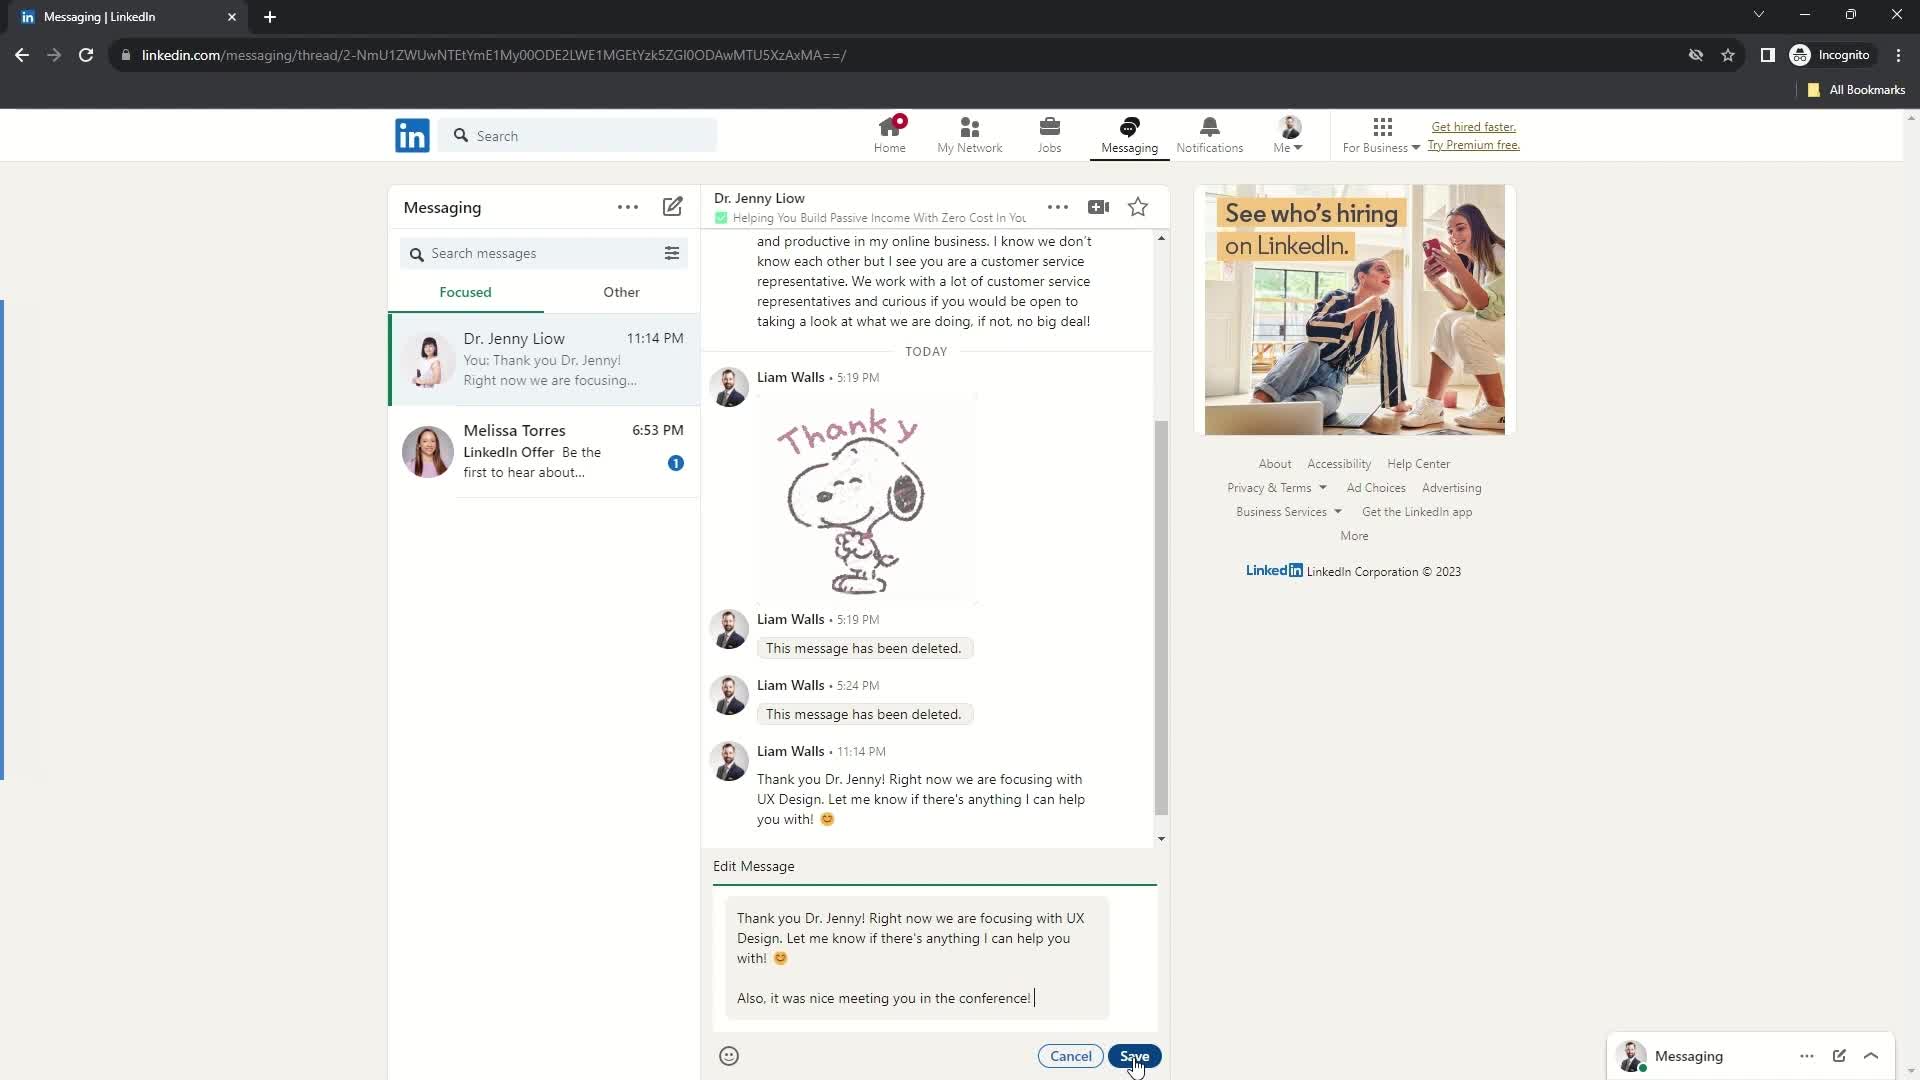Click Cancel to discard message edits

point(1071,1055)
